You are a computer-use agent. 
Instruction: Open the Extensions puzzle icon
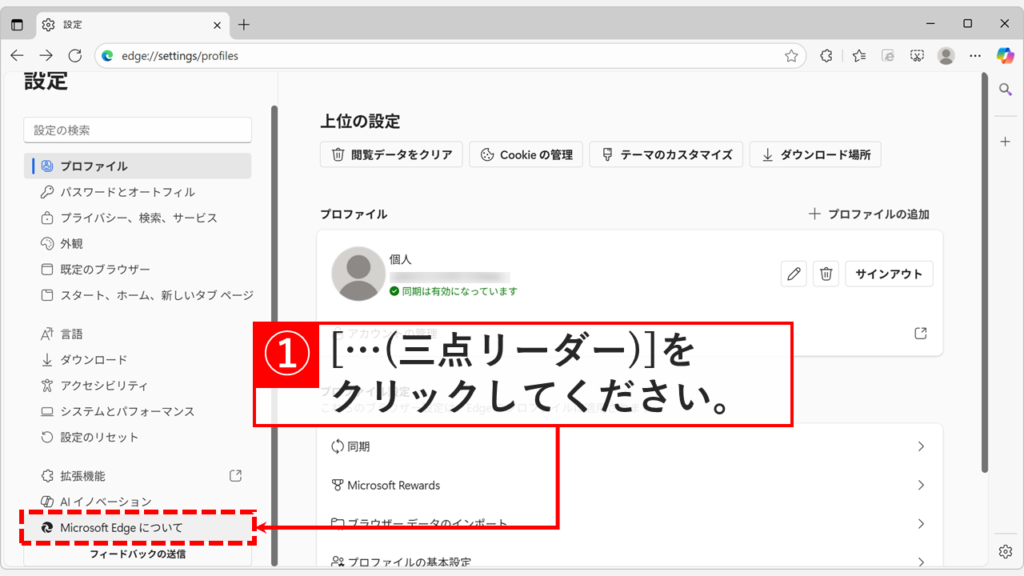pos(826,56)
